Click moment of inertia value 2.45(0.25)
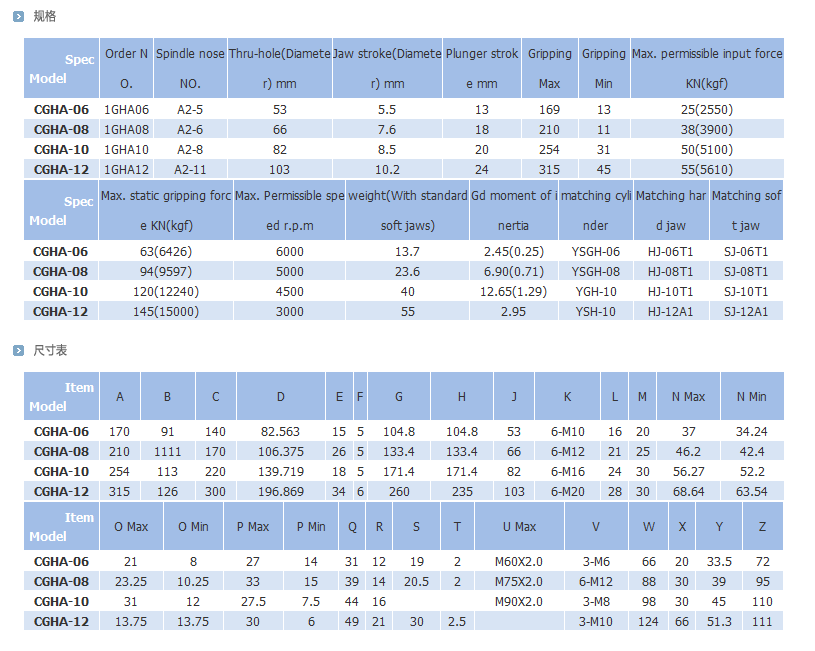 coord(514,252)
